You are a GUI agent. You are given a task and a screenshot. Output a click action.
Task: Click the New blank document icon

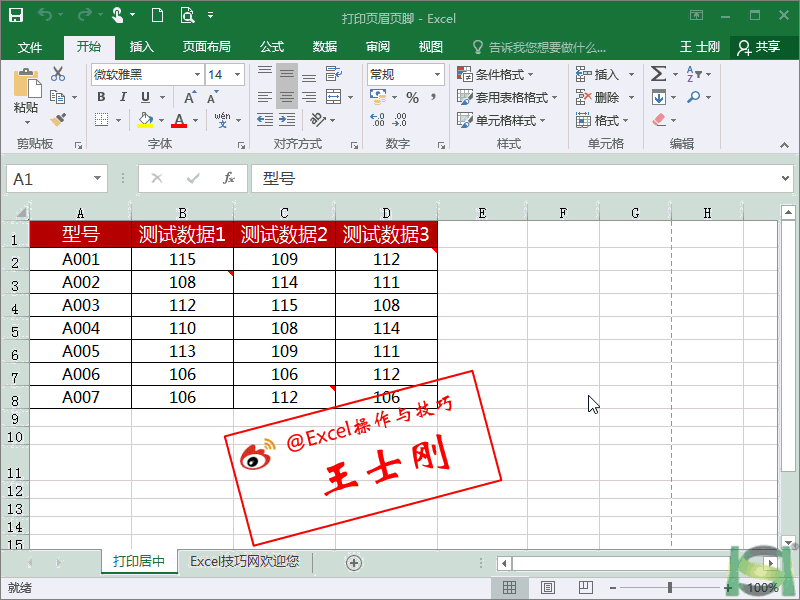click(x=158, y=15)
